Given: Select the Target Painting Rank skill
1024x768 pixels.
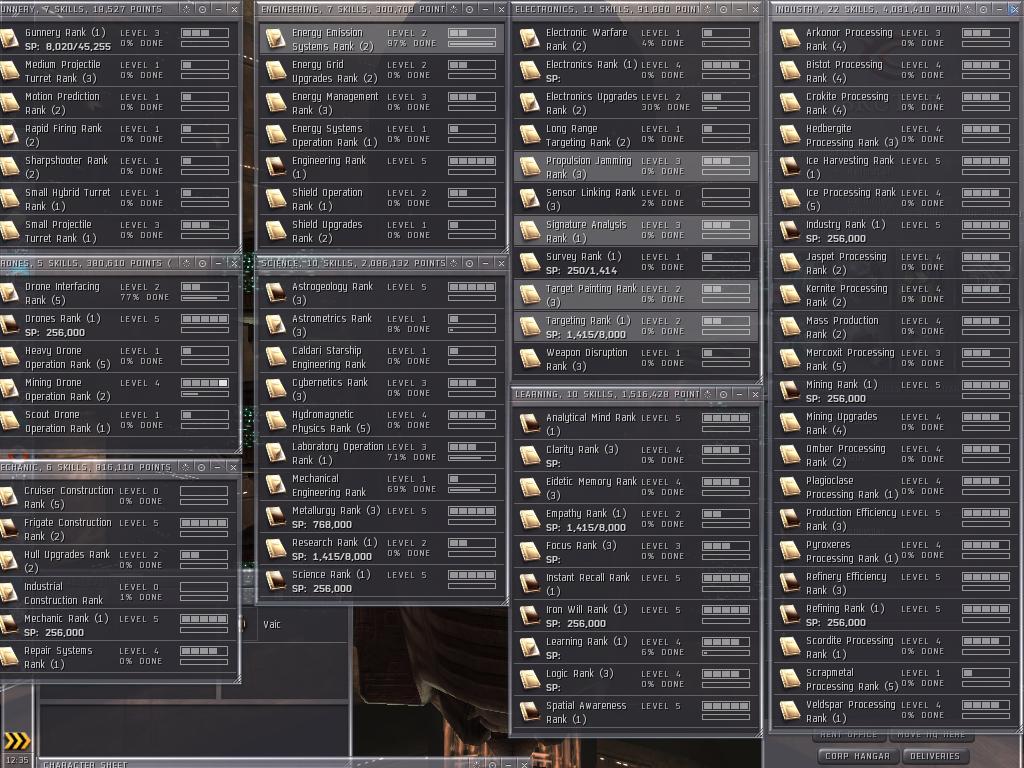Looking at the screenshot, I should (635, 295).
